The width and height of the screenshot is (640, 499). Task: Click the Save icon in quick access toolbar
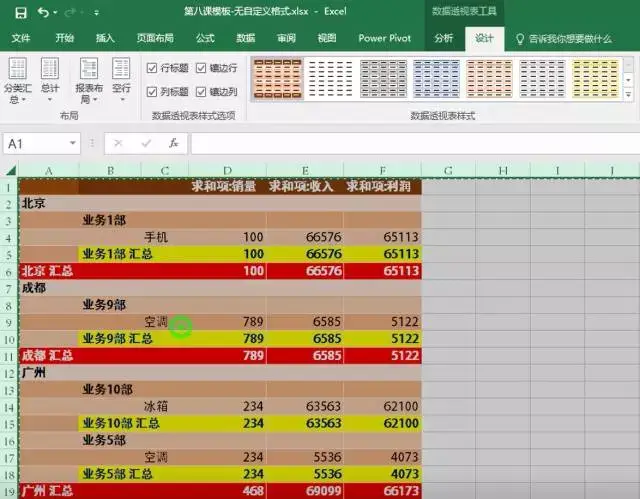point(20,12)
